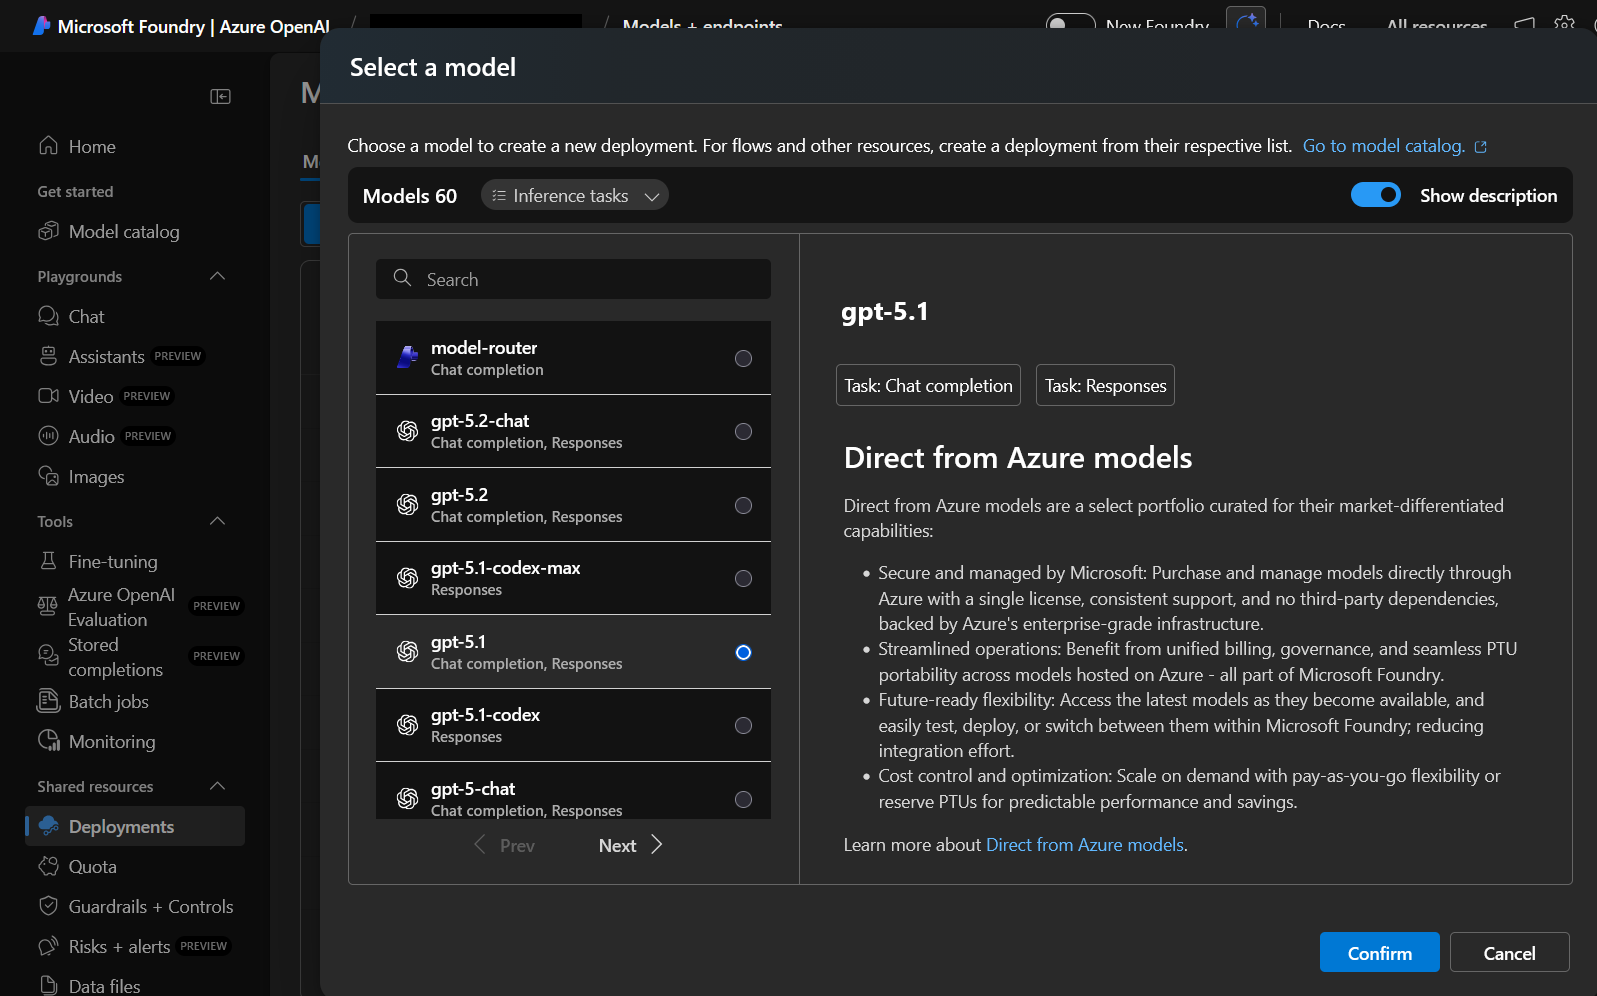
Task: Click the Assistants icon in sidebar
Action: 48,356
